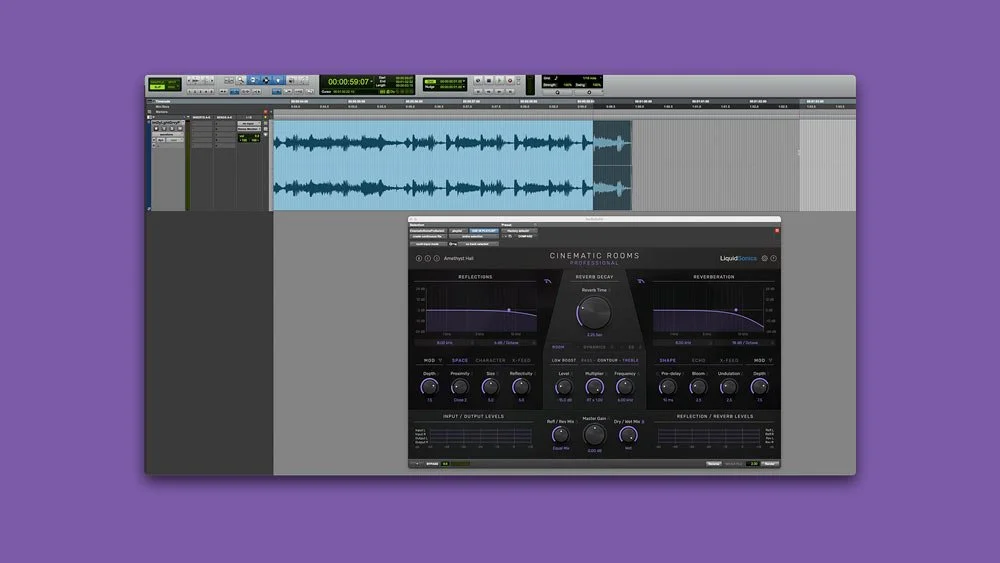The image size is (1000, 563).
Task: Click the Reflections Depth knob
Action: [429, 386]
